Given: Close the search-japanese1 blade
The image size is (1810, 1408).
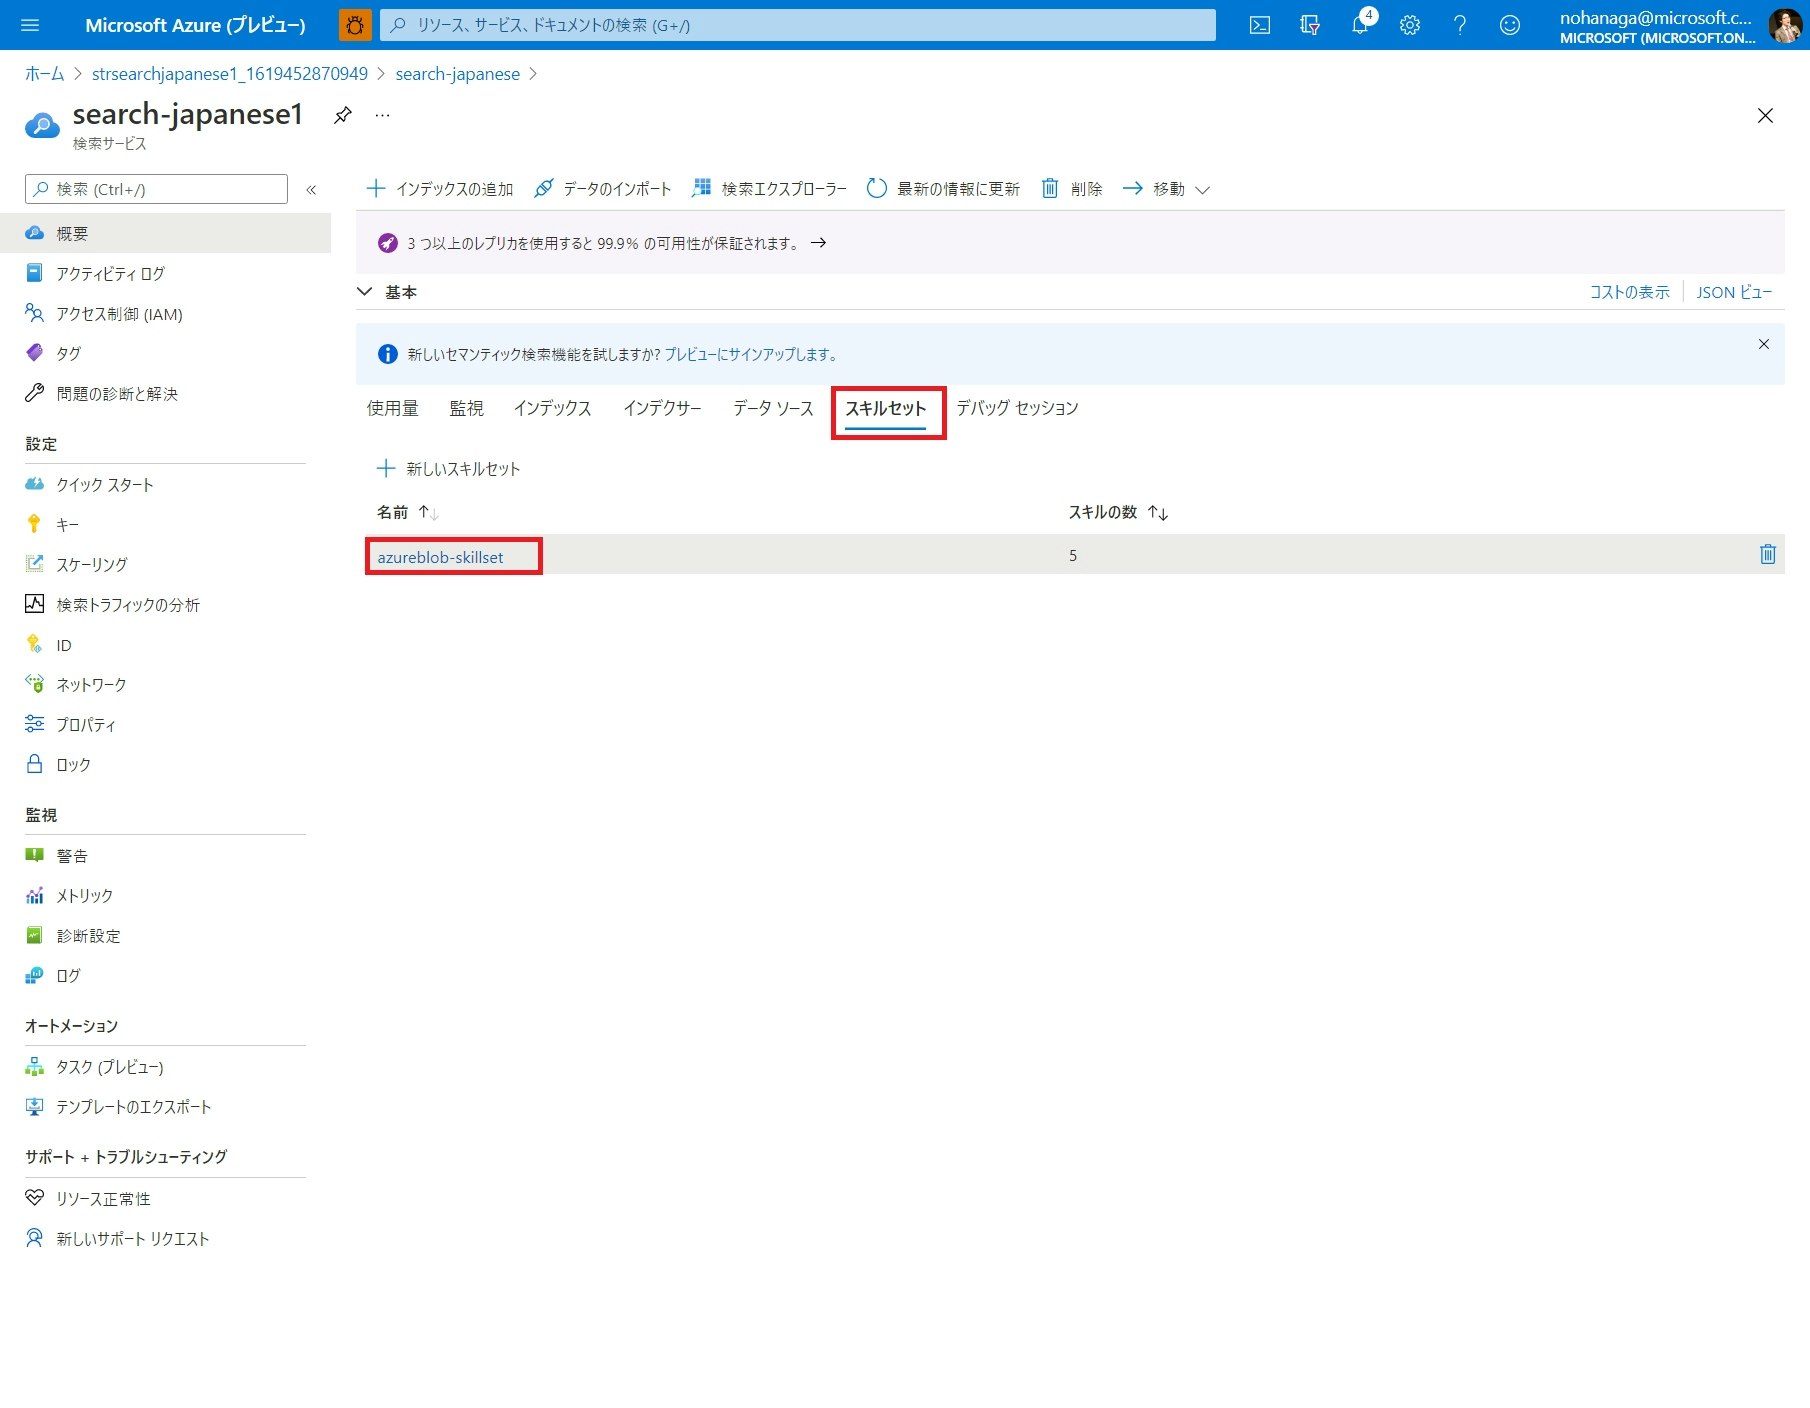Looking at the screenshot, I should [1765, 116].
